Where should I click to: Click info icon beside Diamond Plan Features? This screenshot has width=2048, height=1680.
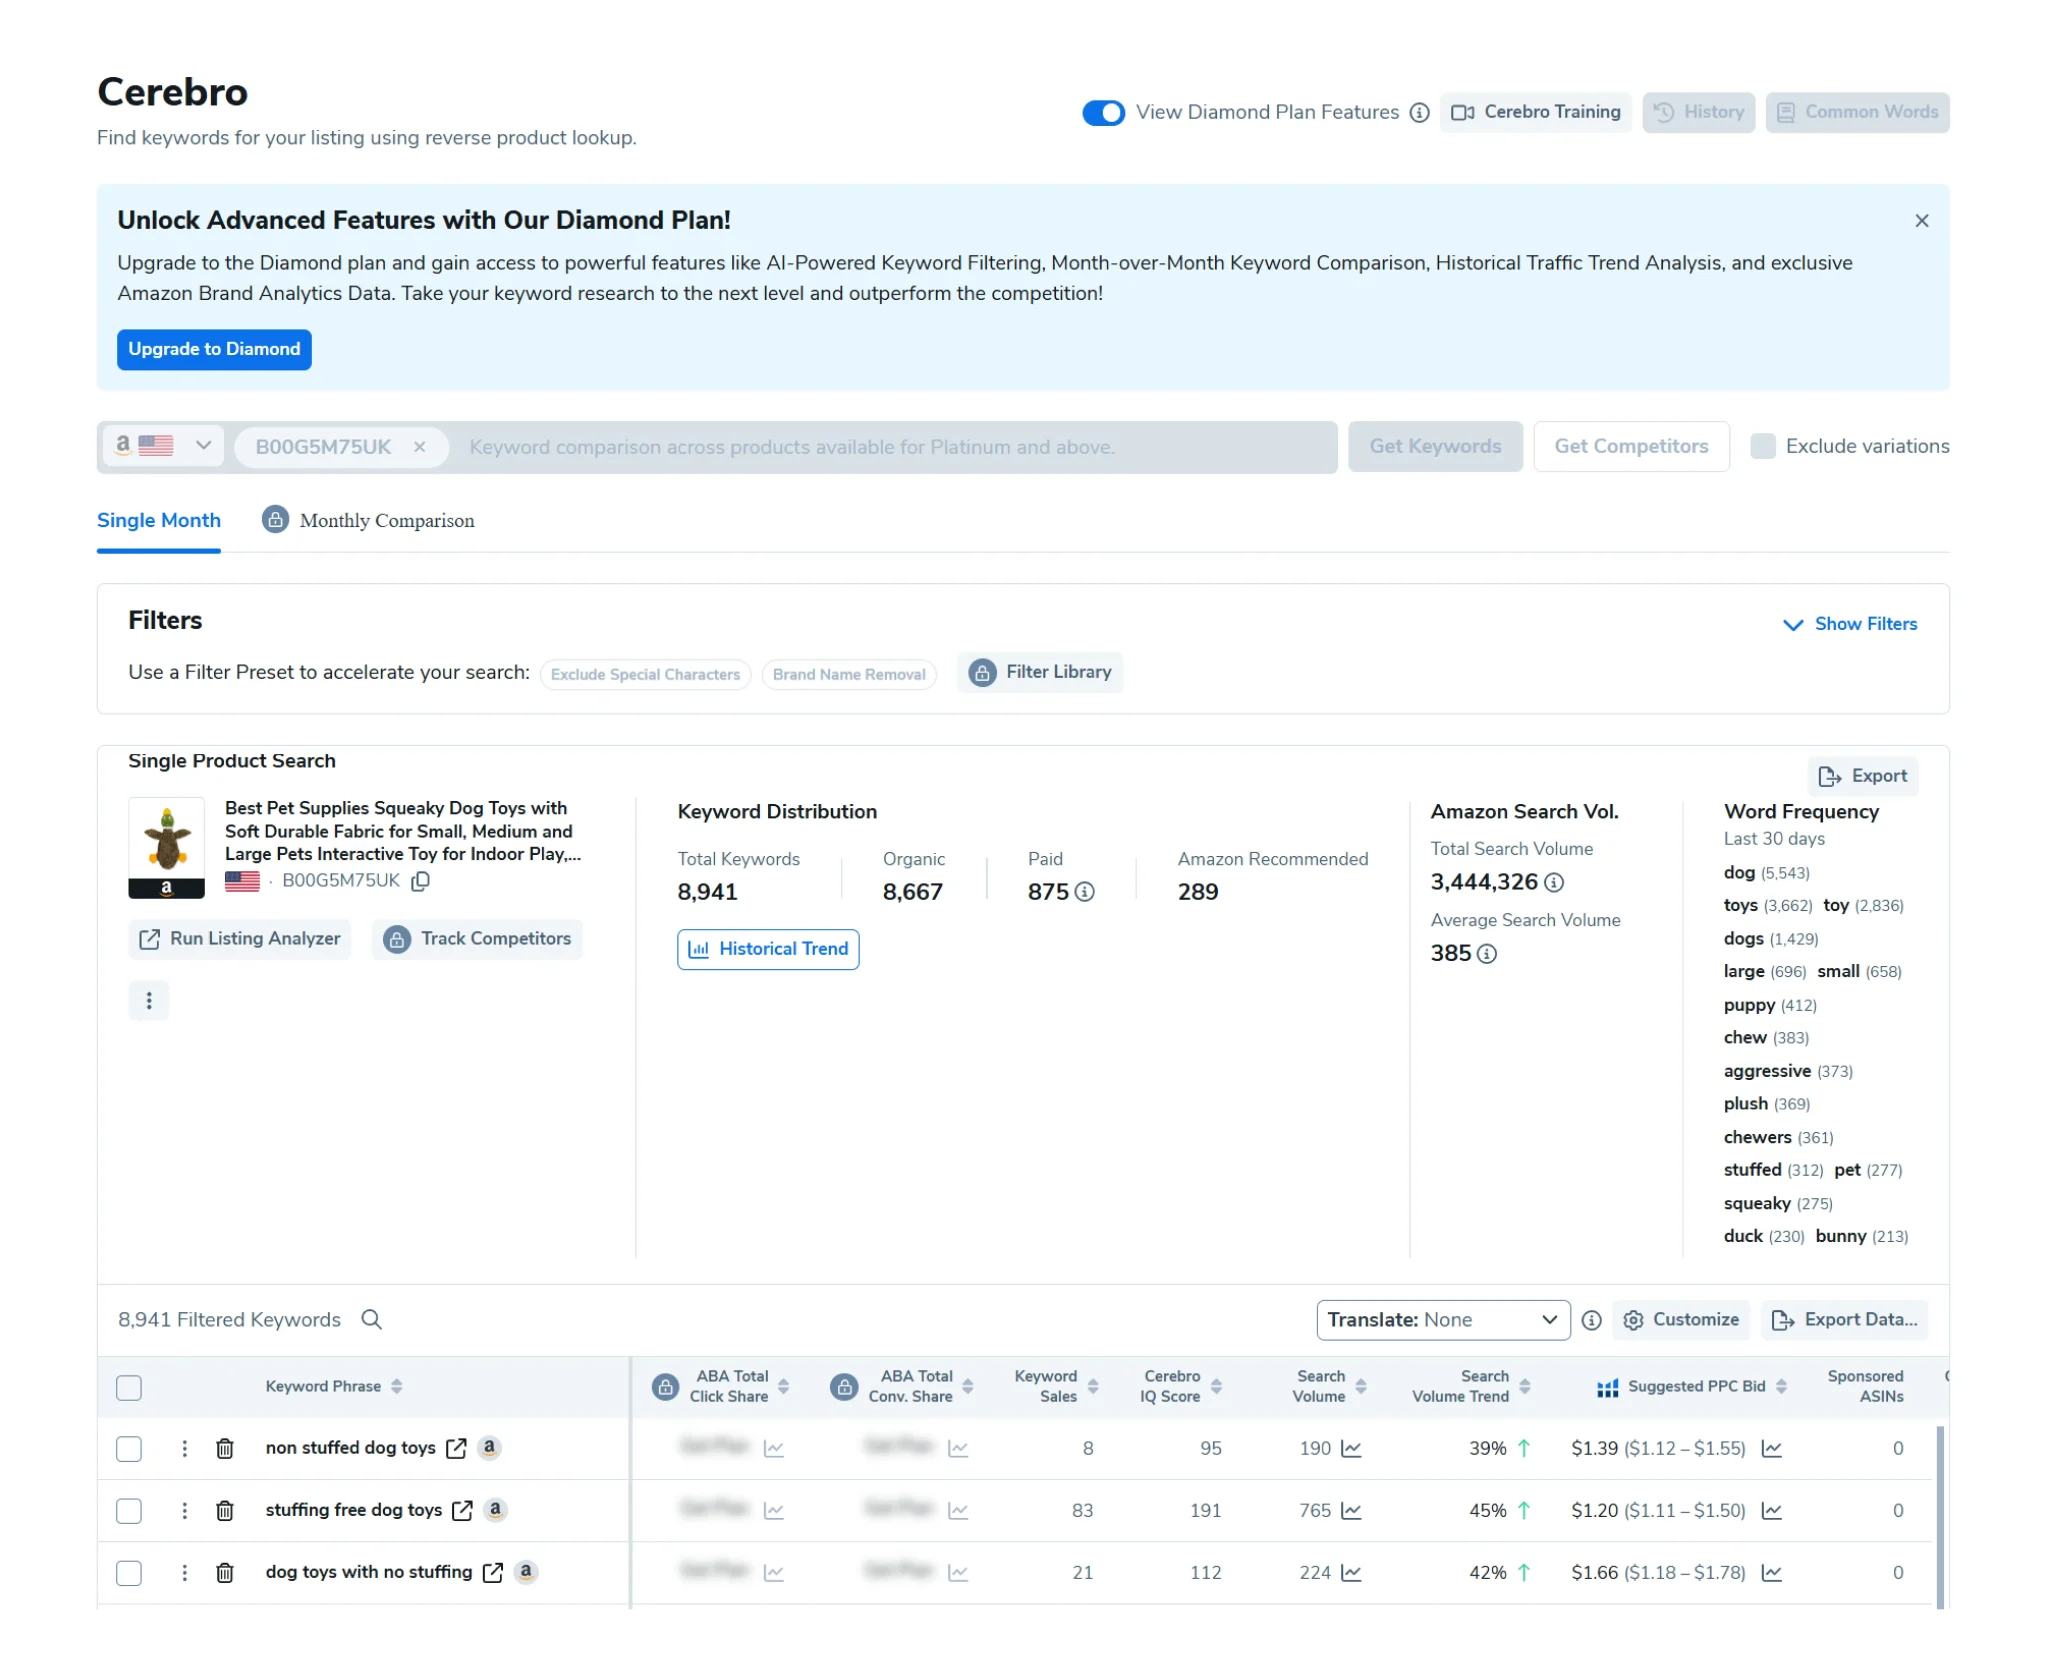(1418, 113)
